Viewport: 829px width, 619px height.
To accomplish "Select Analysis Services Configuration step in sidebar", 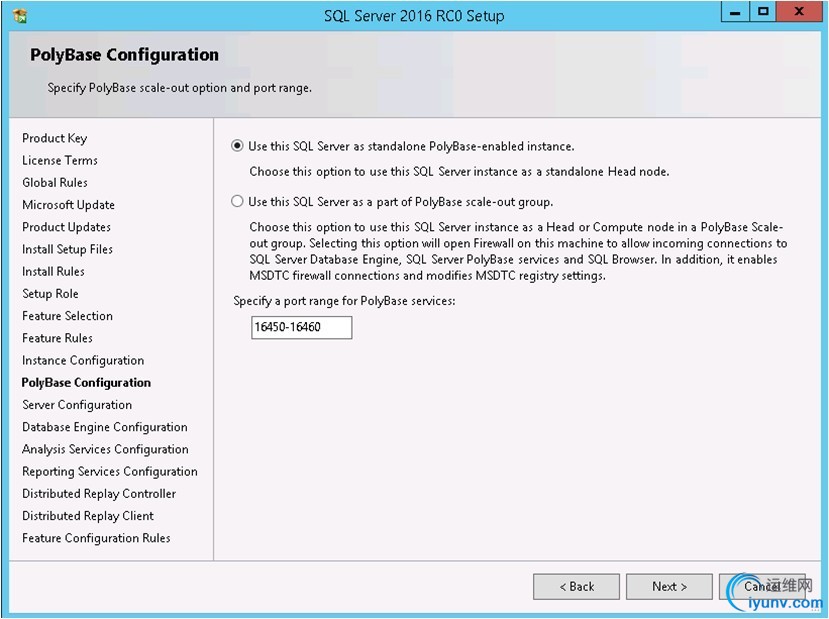I will coord(105,449).
